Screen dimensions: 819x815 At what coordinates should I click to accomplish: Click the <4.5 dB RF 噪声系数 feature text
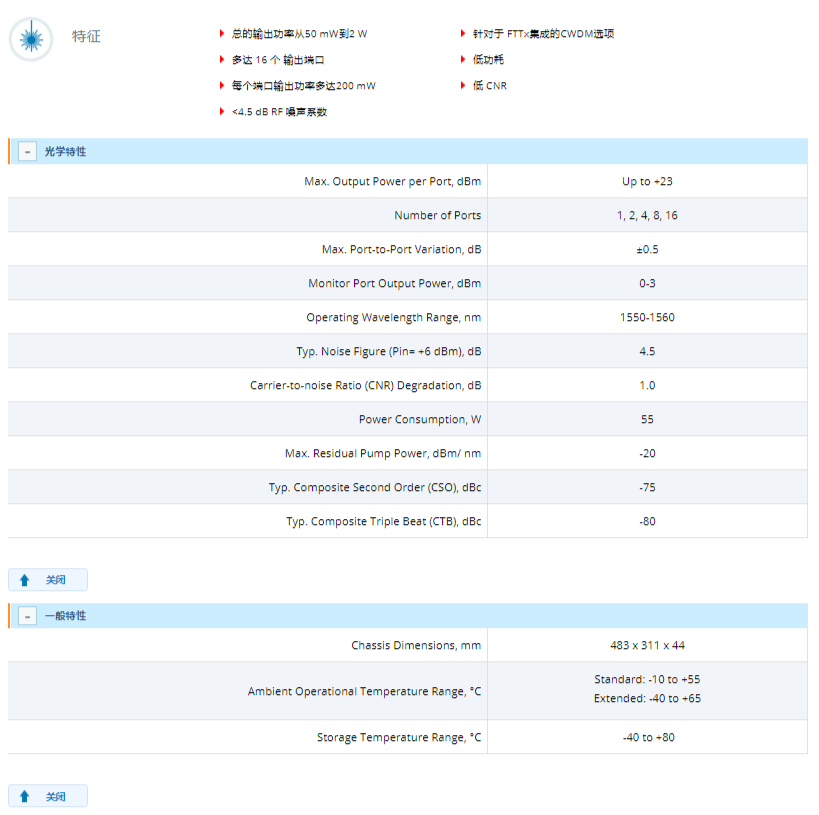(x=279, y=112)
